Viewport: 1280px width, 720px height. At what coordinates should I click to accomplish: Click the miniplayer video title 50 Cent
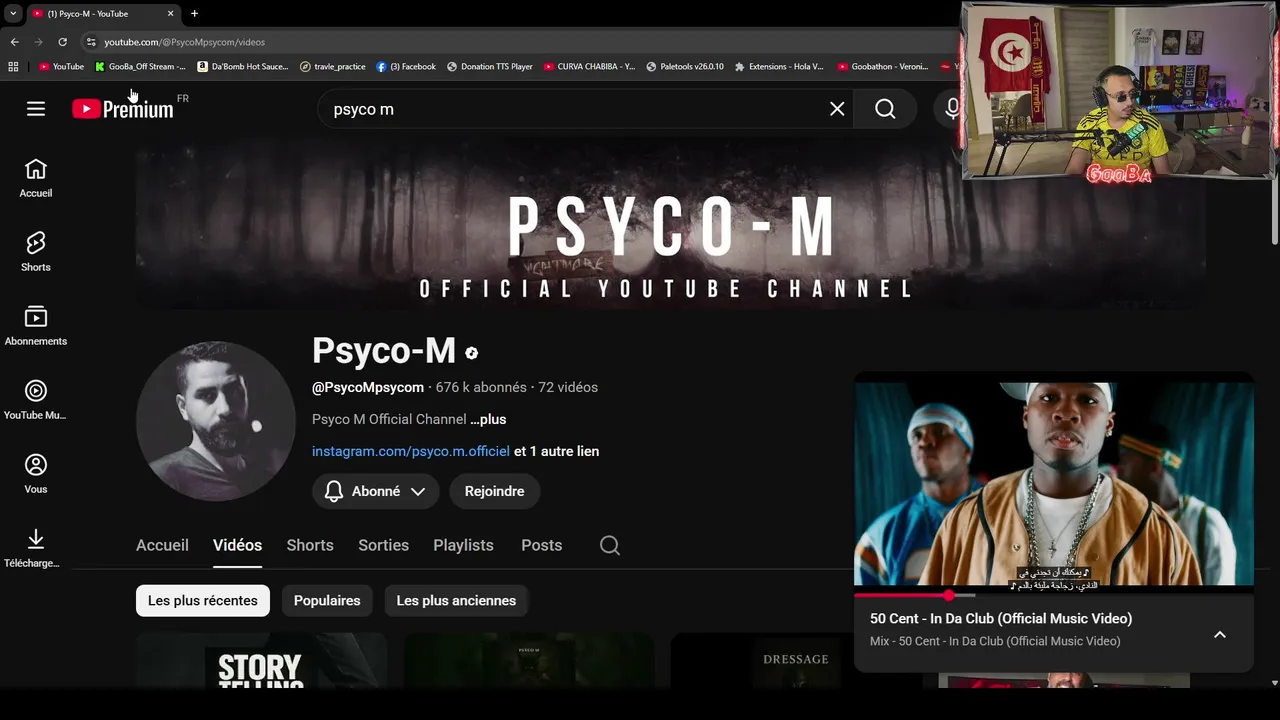point(1001,618)
